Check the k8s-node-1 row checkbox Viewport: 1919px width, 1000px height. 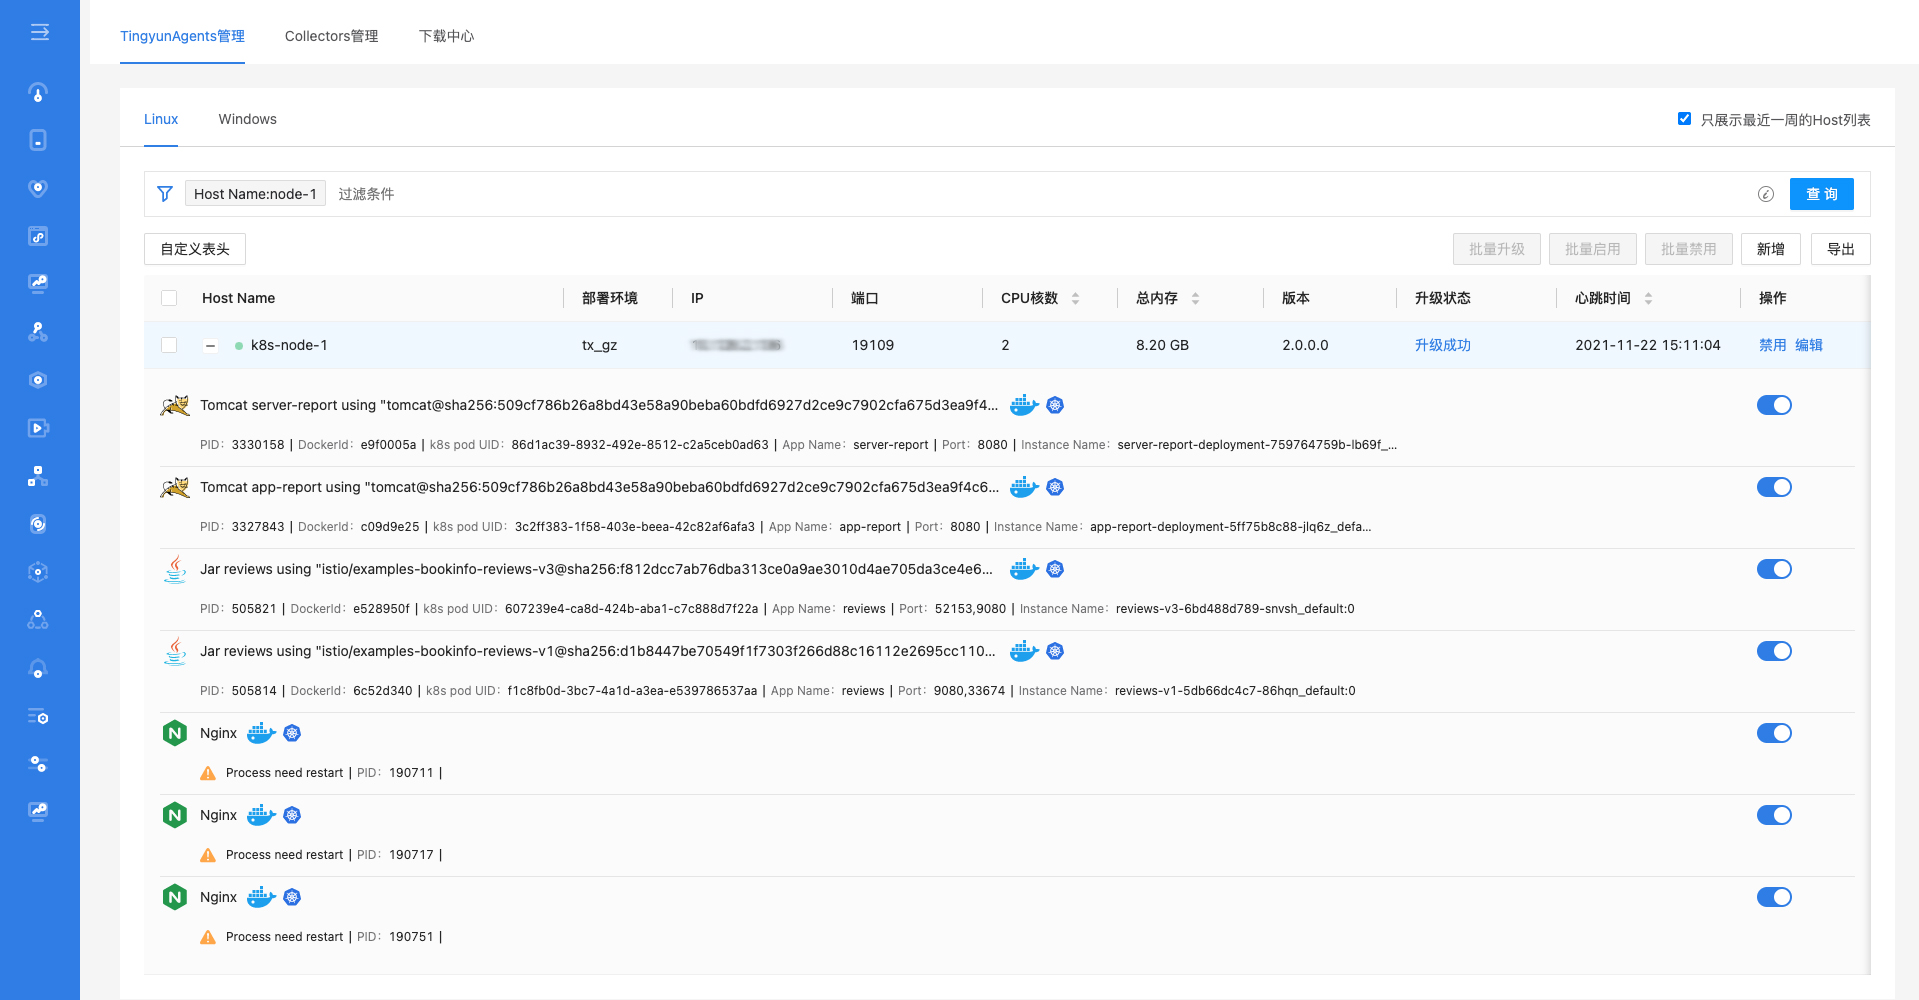click(169, 345)
